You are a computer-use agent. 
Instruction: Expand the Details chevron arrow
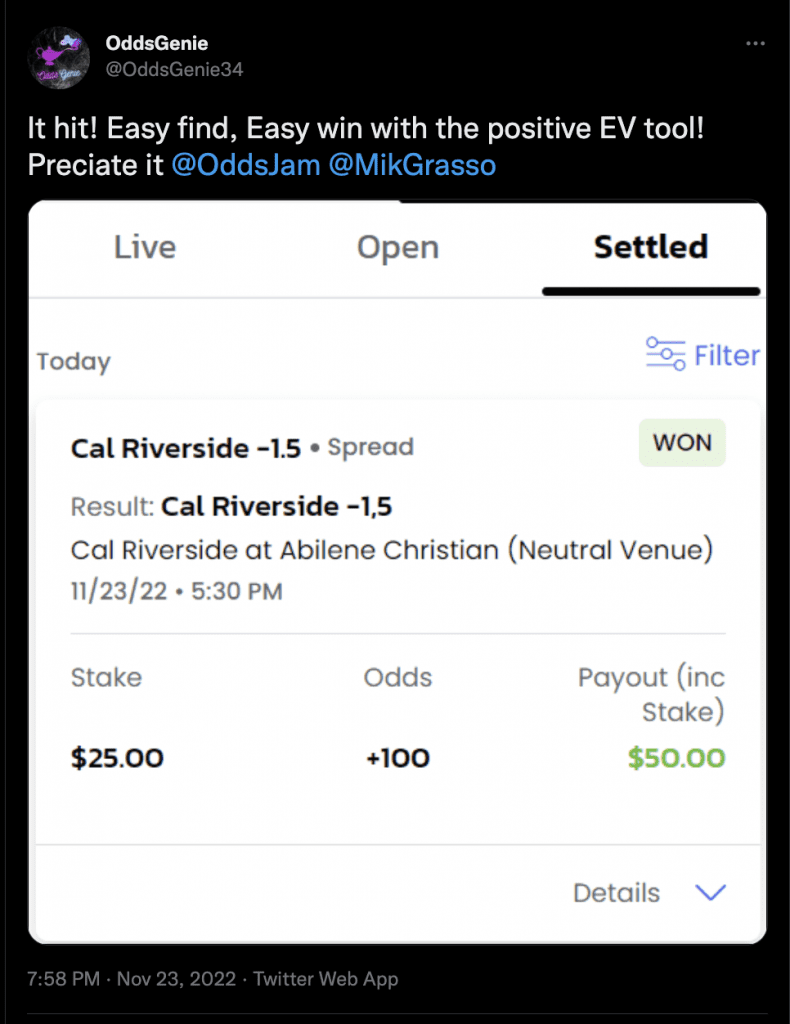coord(710,892)
